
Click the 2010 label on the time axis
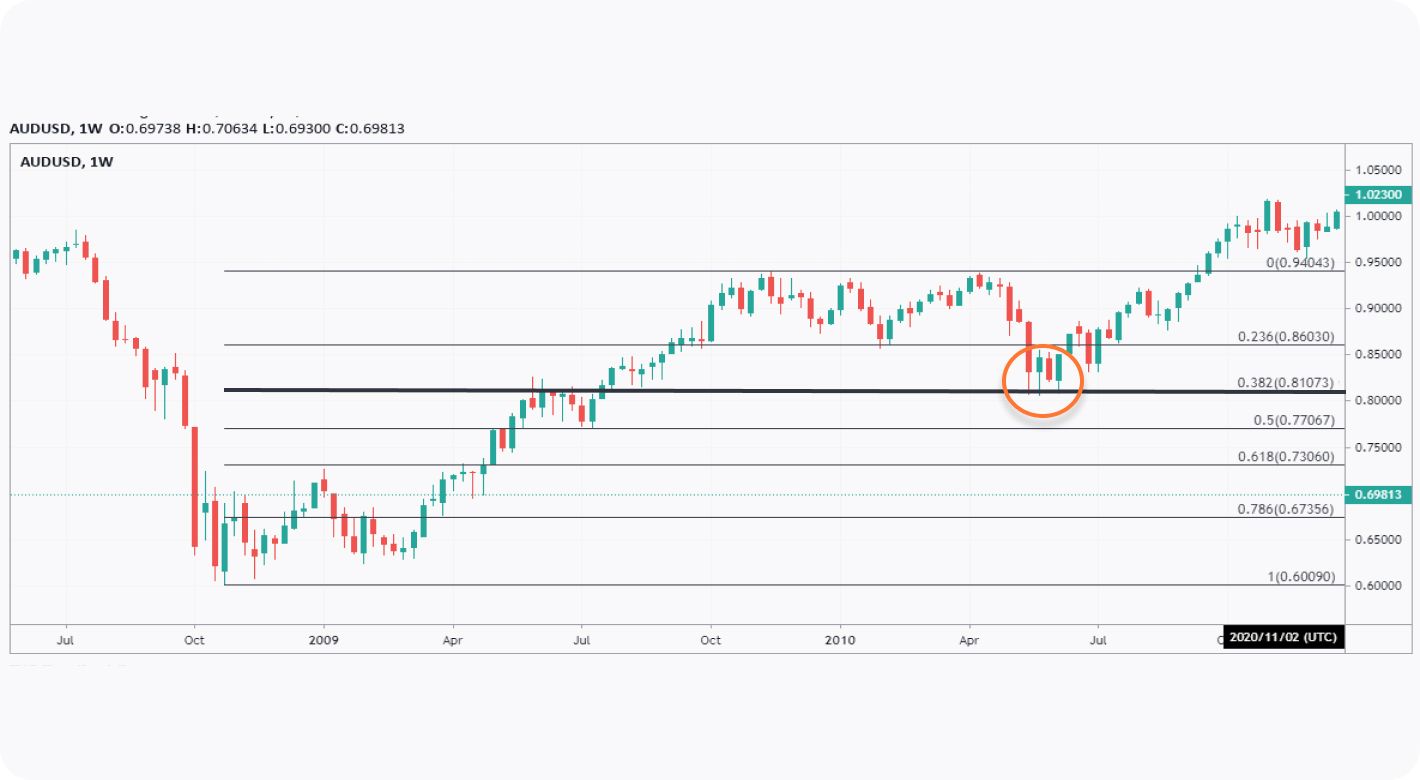click(x=840, y=638)
